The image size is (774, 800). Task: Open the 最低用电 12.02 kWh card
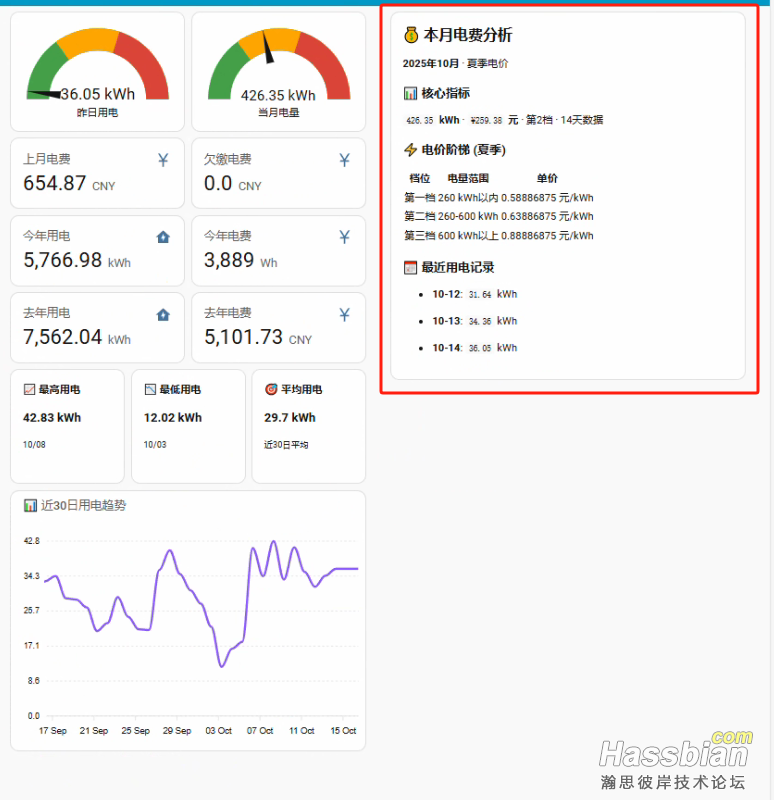tap(188, 425)
